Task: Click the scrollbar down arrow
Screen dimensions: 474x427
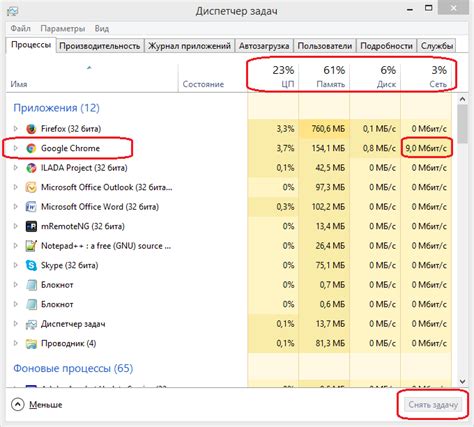Action: [x=462, y=381]
